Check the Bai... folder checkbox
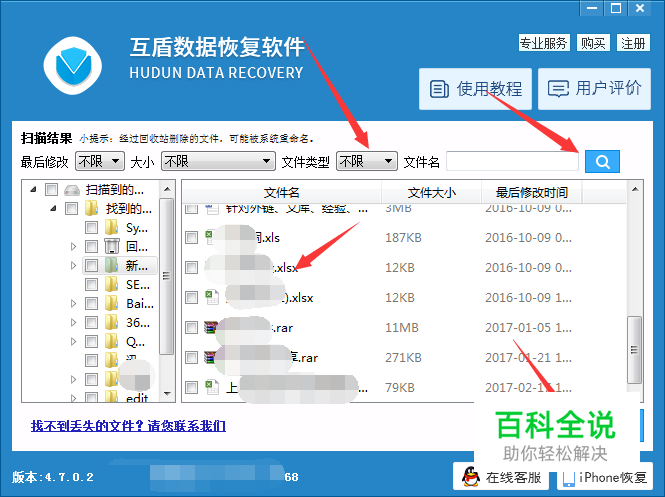The image size is (665, 497). click(x=91, y=303)
